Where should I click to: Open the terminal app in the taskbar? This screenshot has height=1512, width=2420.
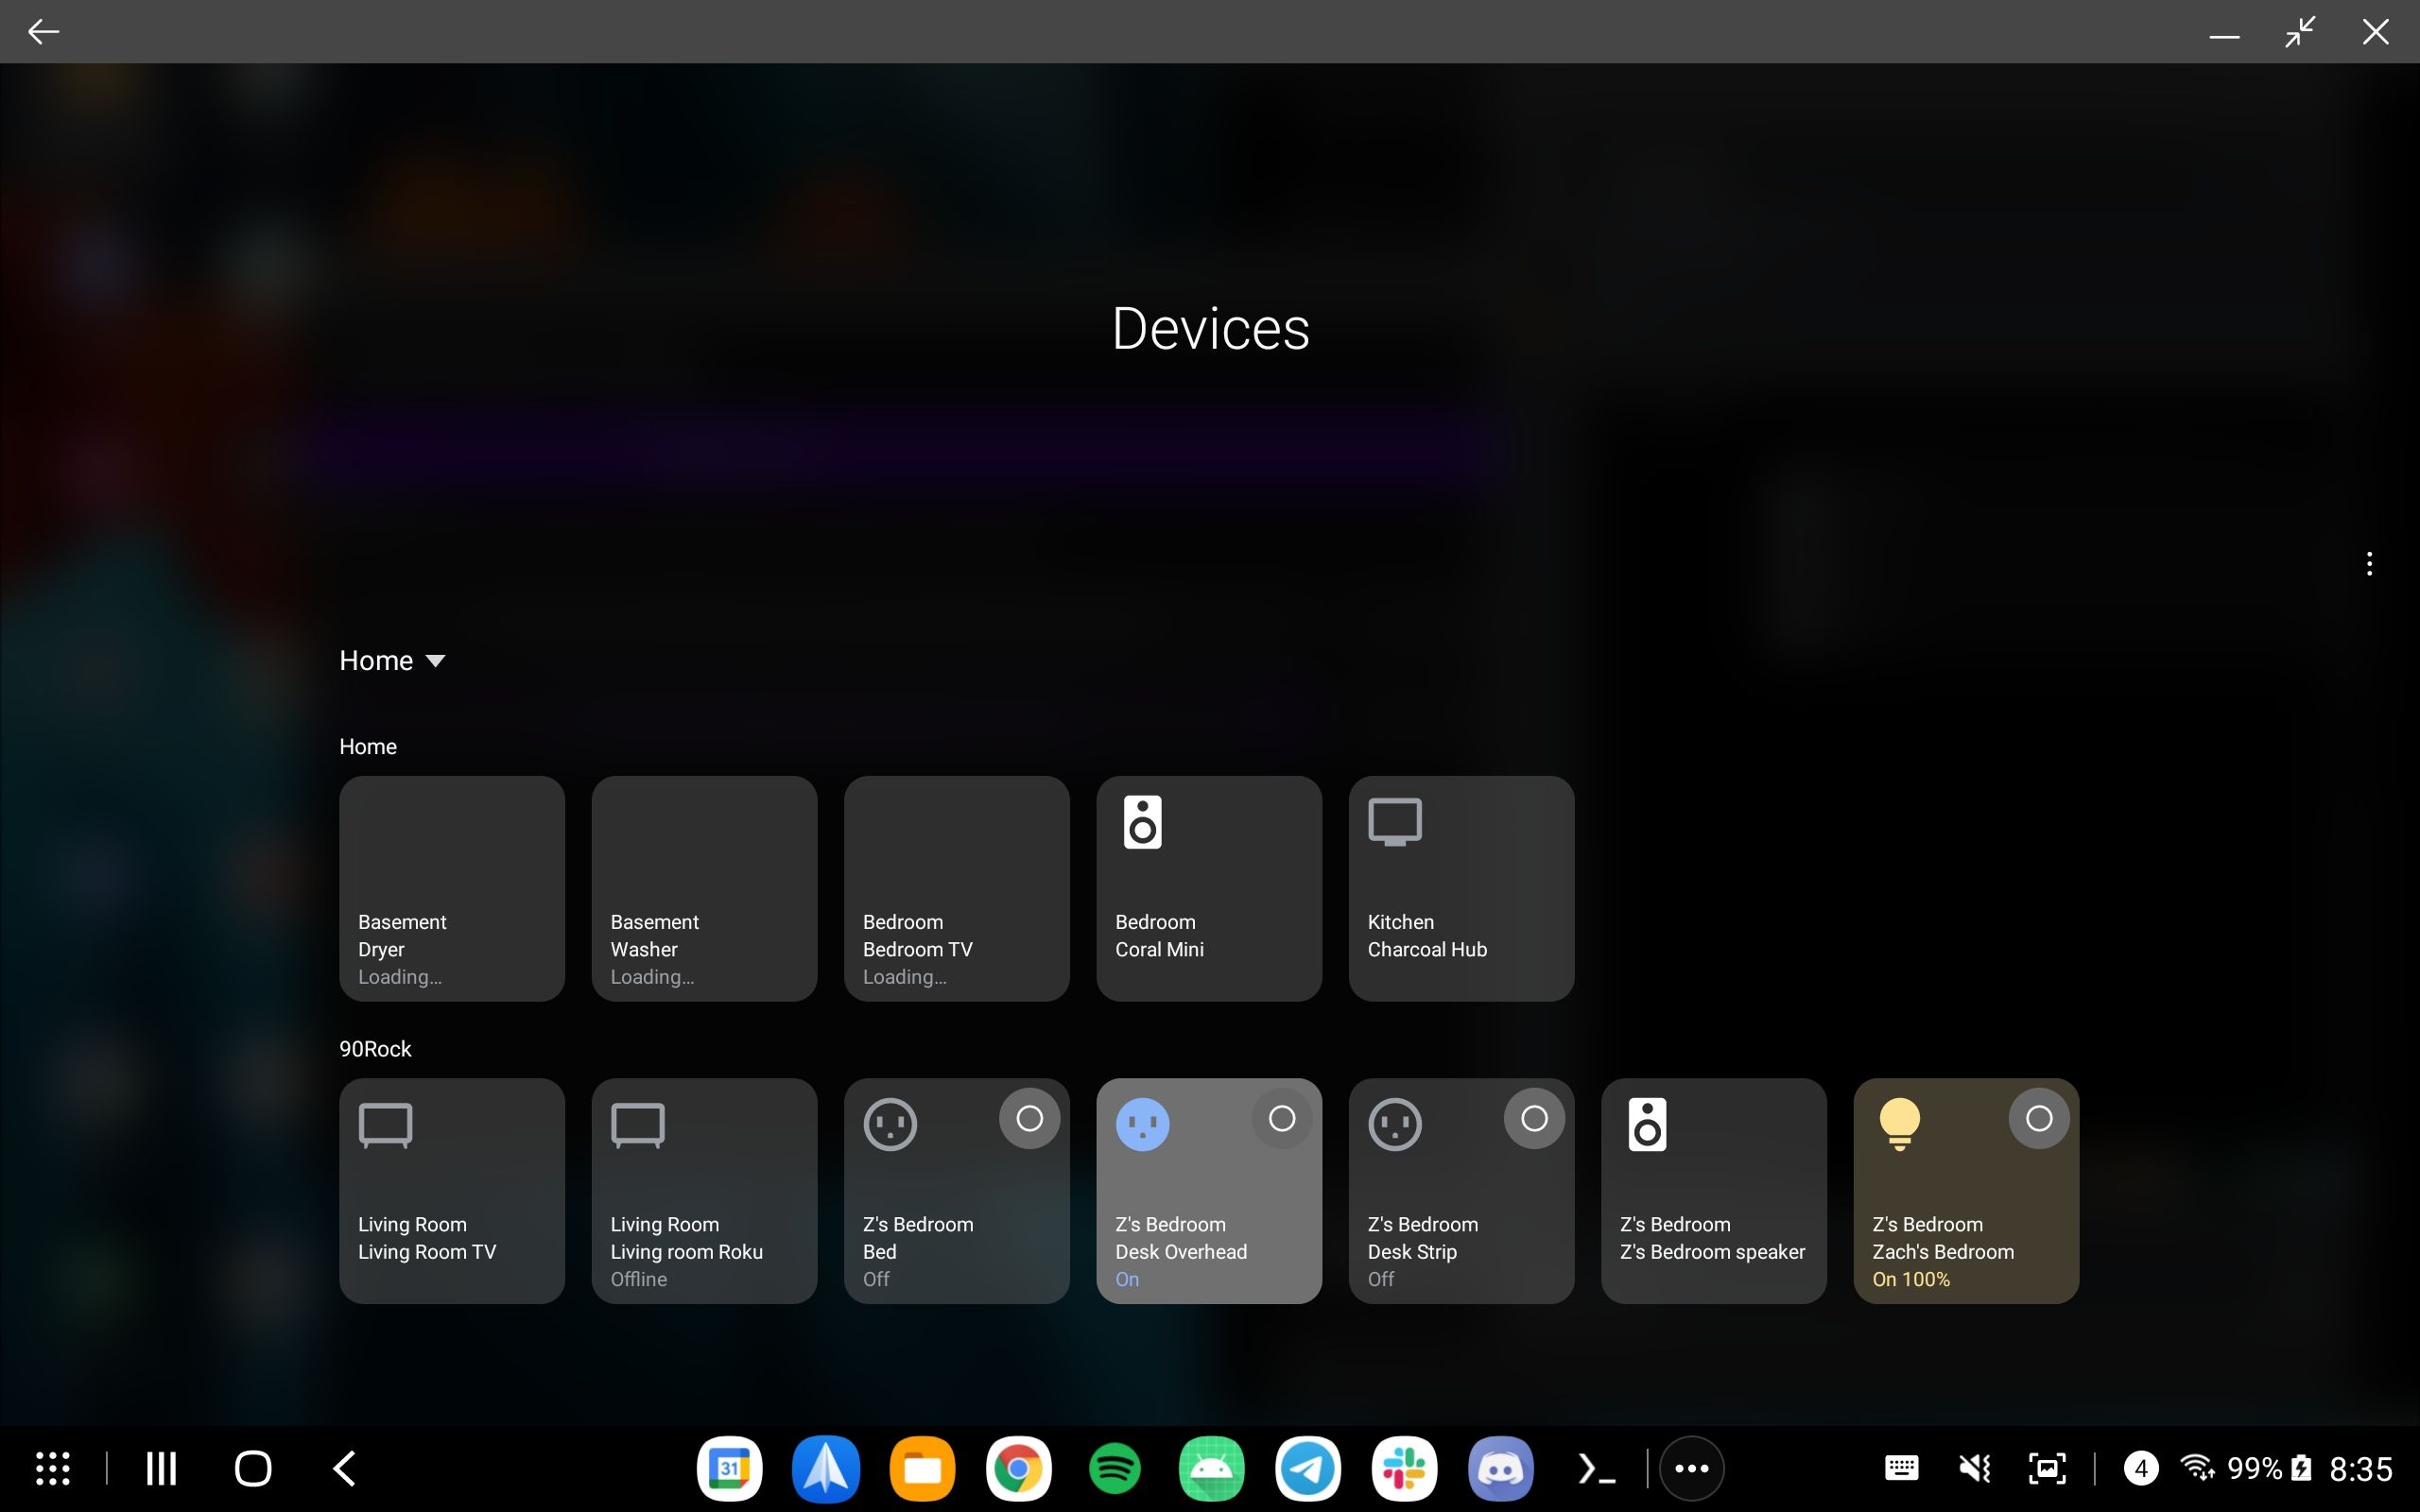(x=1596, y=1467)
